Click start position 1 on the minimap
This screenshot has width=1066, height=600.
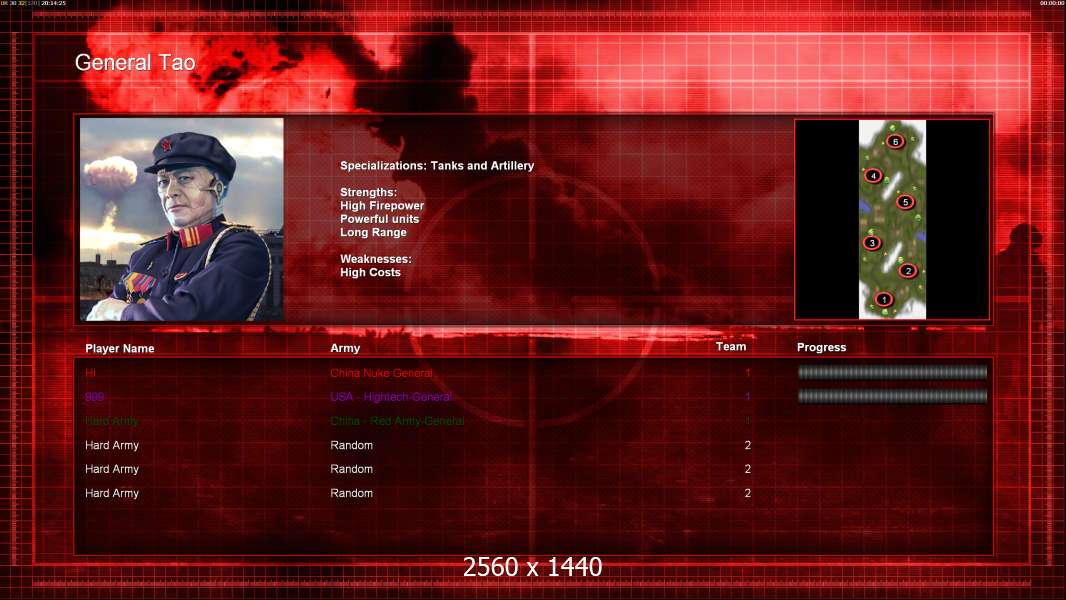tap(883, 299)
